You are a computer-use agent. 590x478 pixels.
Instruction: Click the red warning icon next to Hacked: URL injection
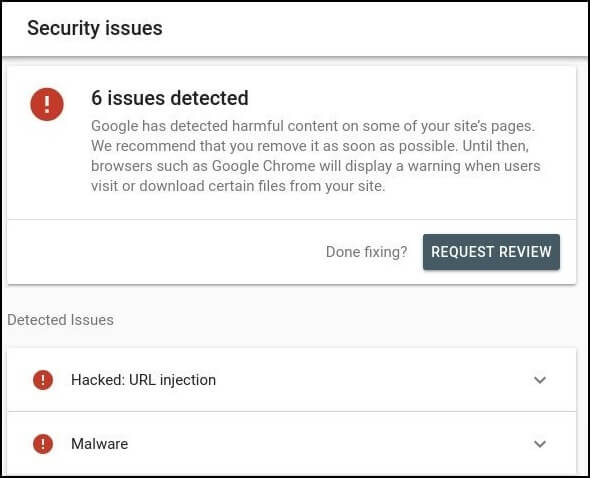click(43, 380)
